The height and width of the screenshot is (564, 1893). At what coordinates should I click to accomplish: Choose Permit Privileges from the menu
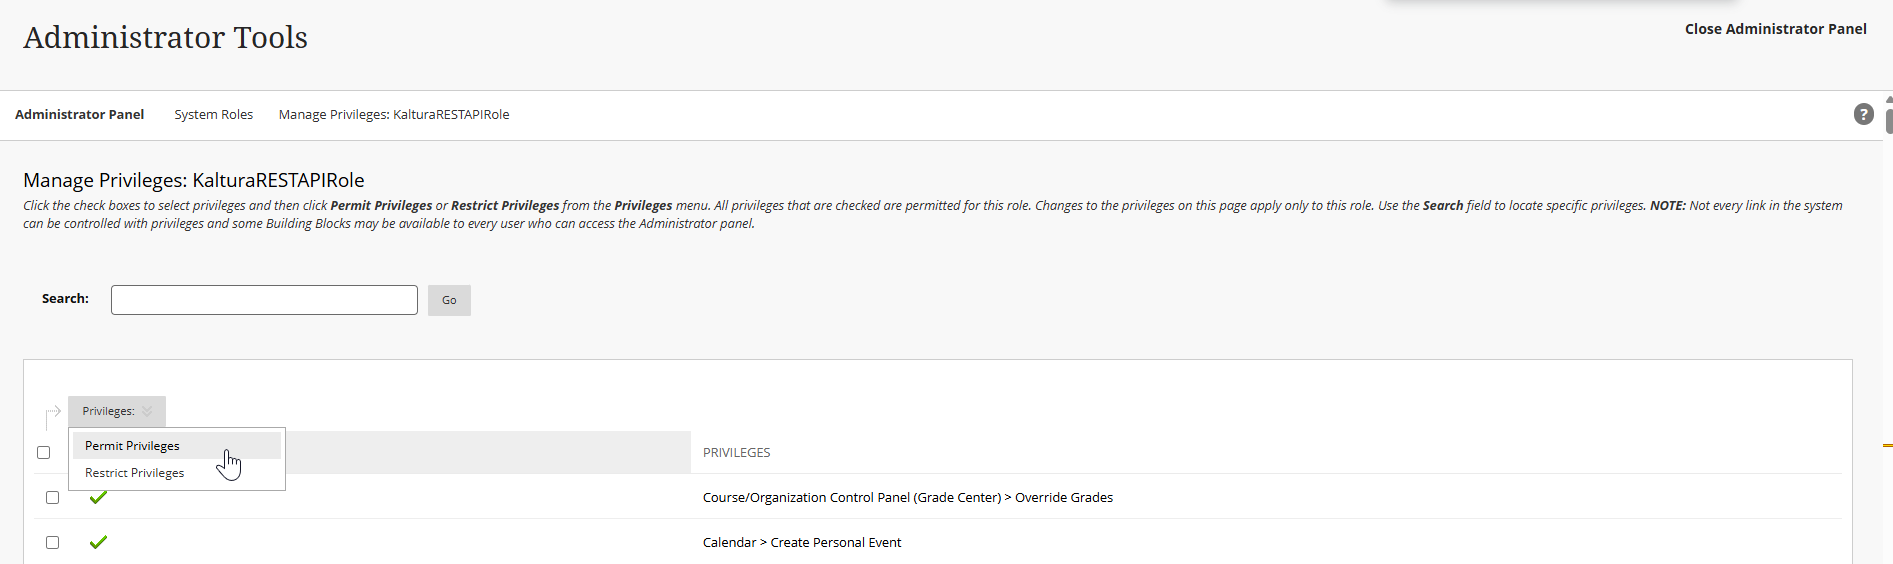click(x=132, y=446)
